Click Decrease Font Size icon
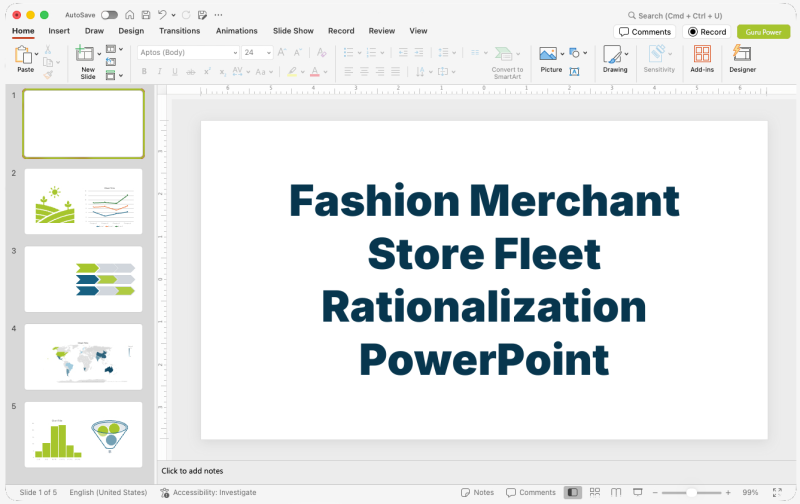Image resolution: width=800 pixels, height=504 pixels. pos(298,52)
